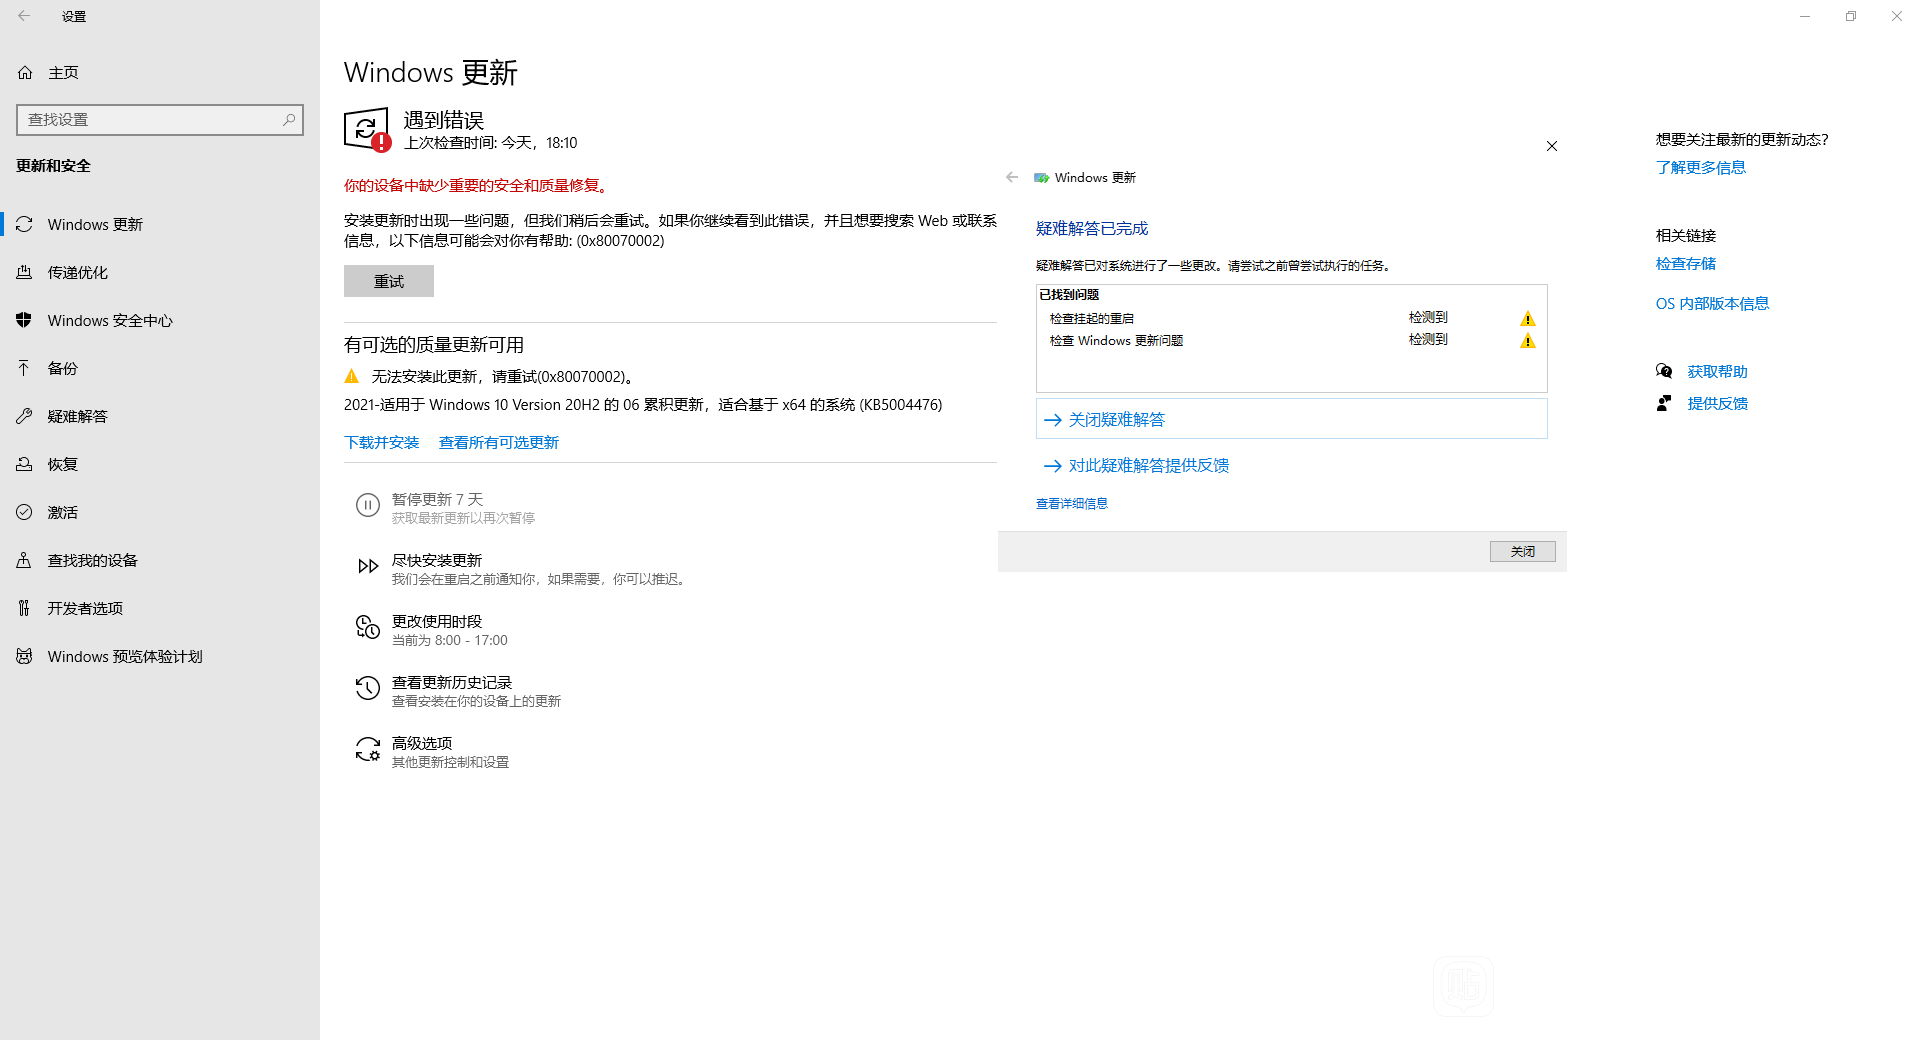The image size is (1920, 1040).
Task: Open 恢复 settings
Action: pyautogui.click(x=62, y=464)
